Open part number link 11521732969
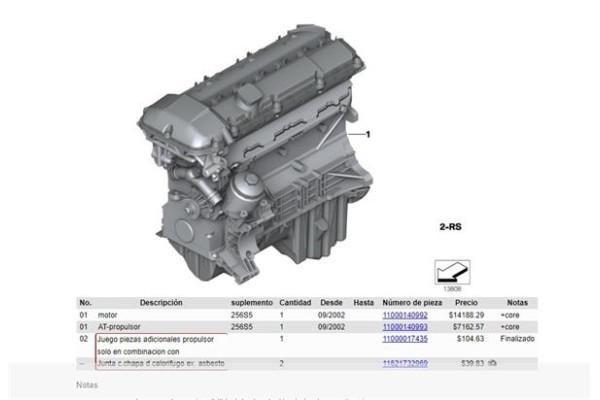600x400 pixels. (x=405, y=363)
